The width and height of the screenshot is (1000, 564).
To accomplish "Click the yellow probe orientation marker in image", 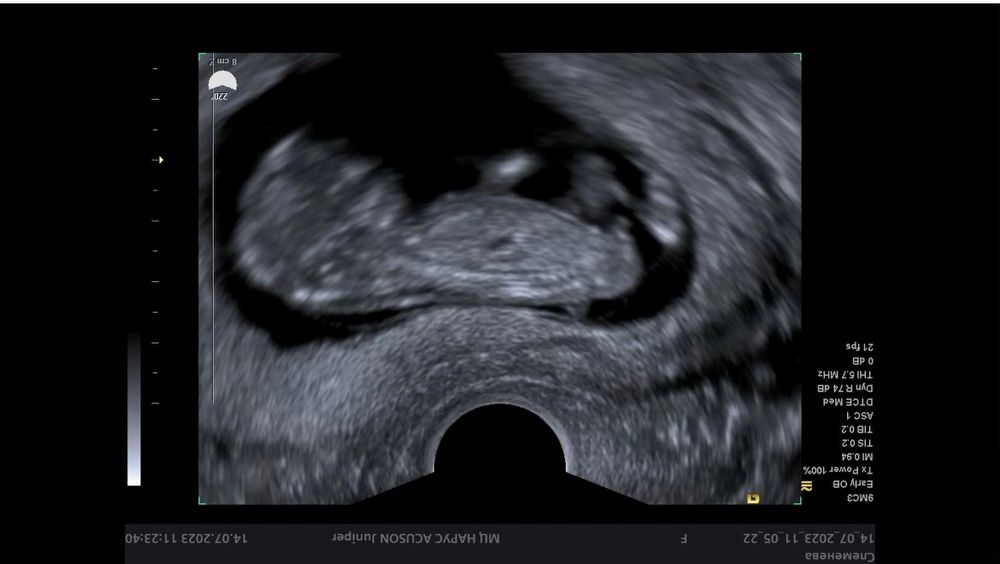I will pyautogui.click(x=753, y=497).
